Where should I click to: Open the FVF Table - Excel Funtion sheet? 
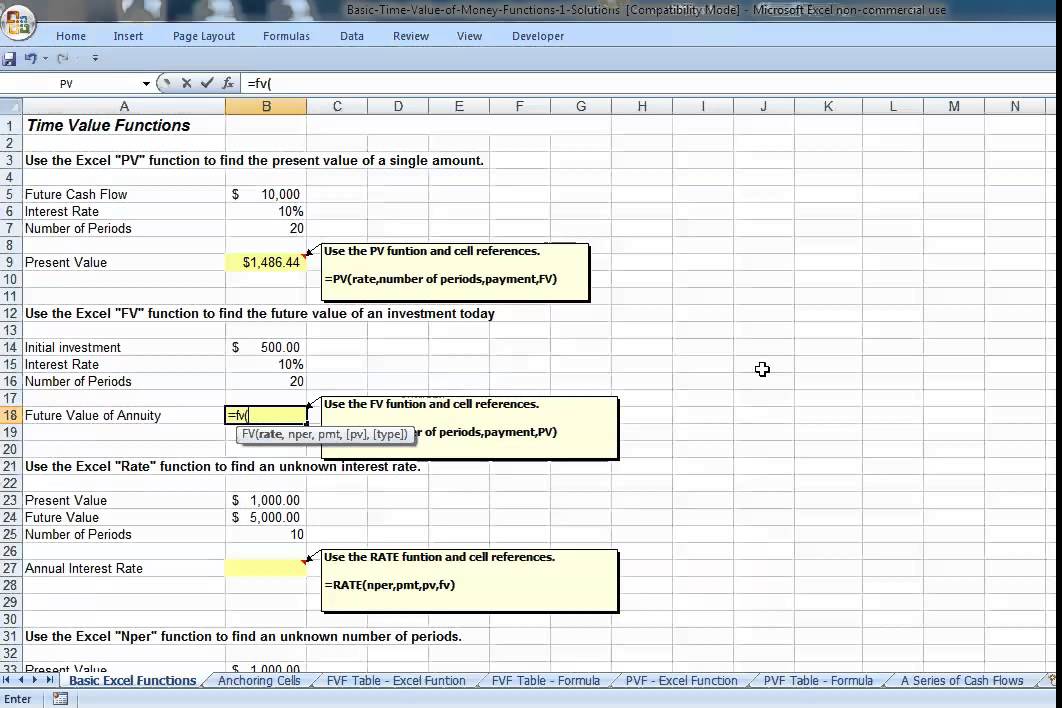396,680
